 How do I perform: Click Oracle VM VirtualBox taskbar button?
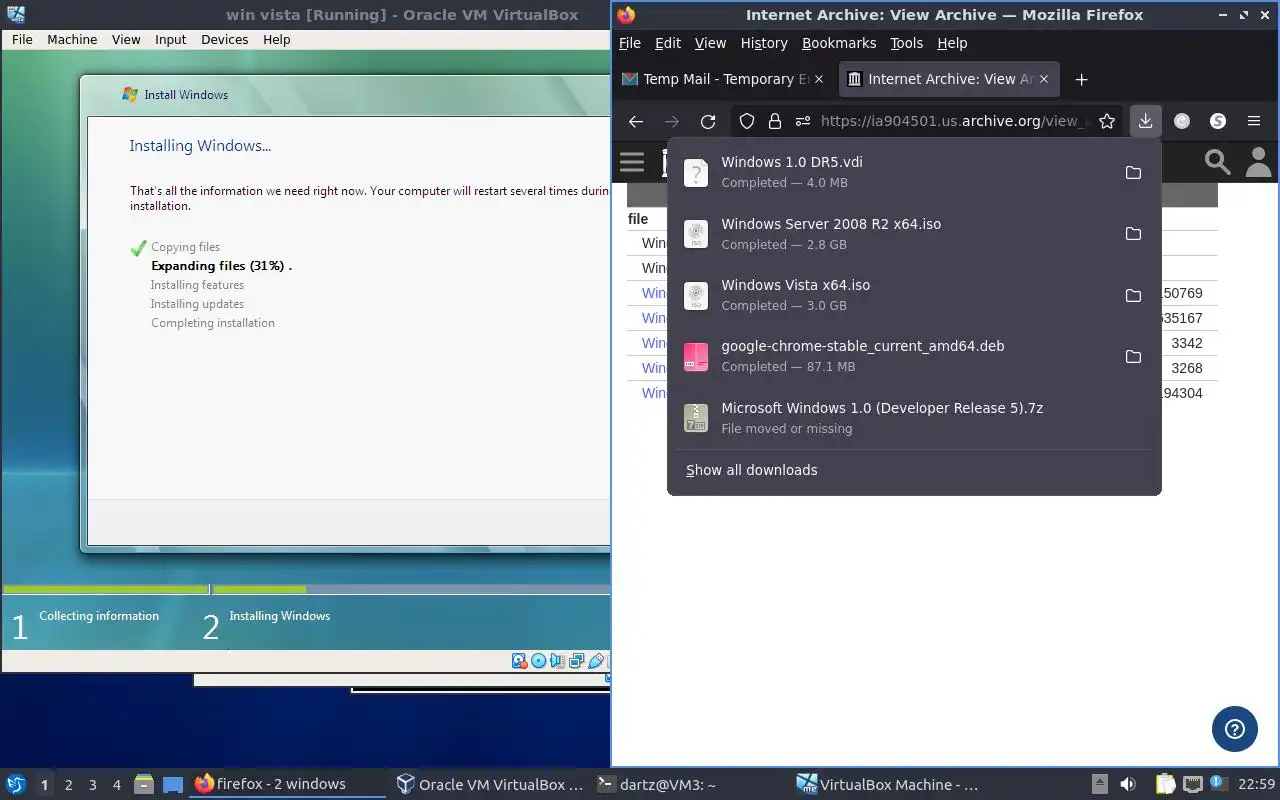point(489,784)
